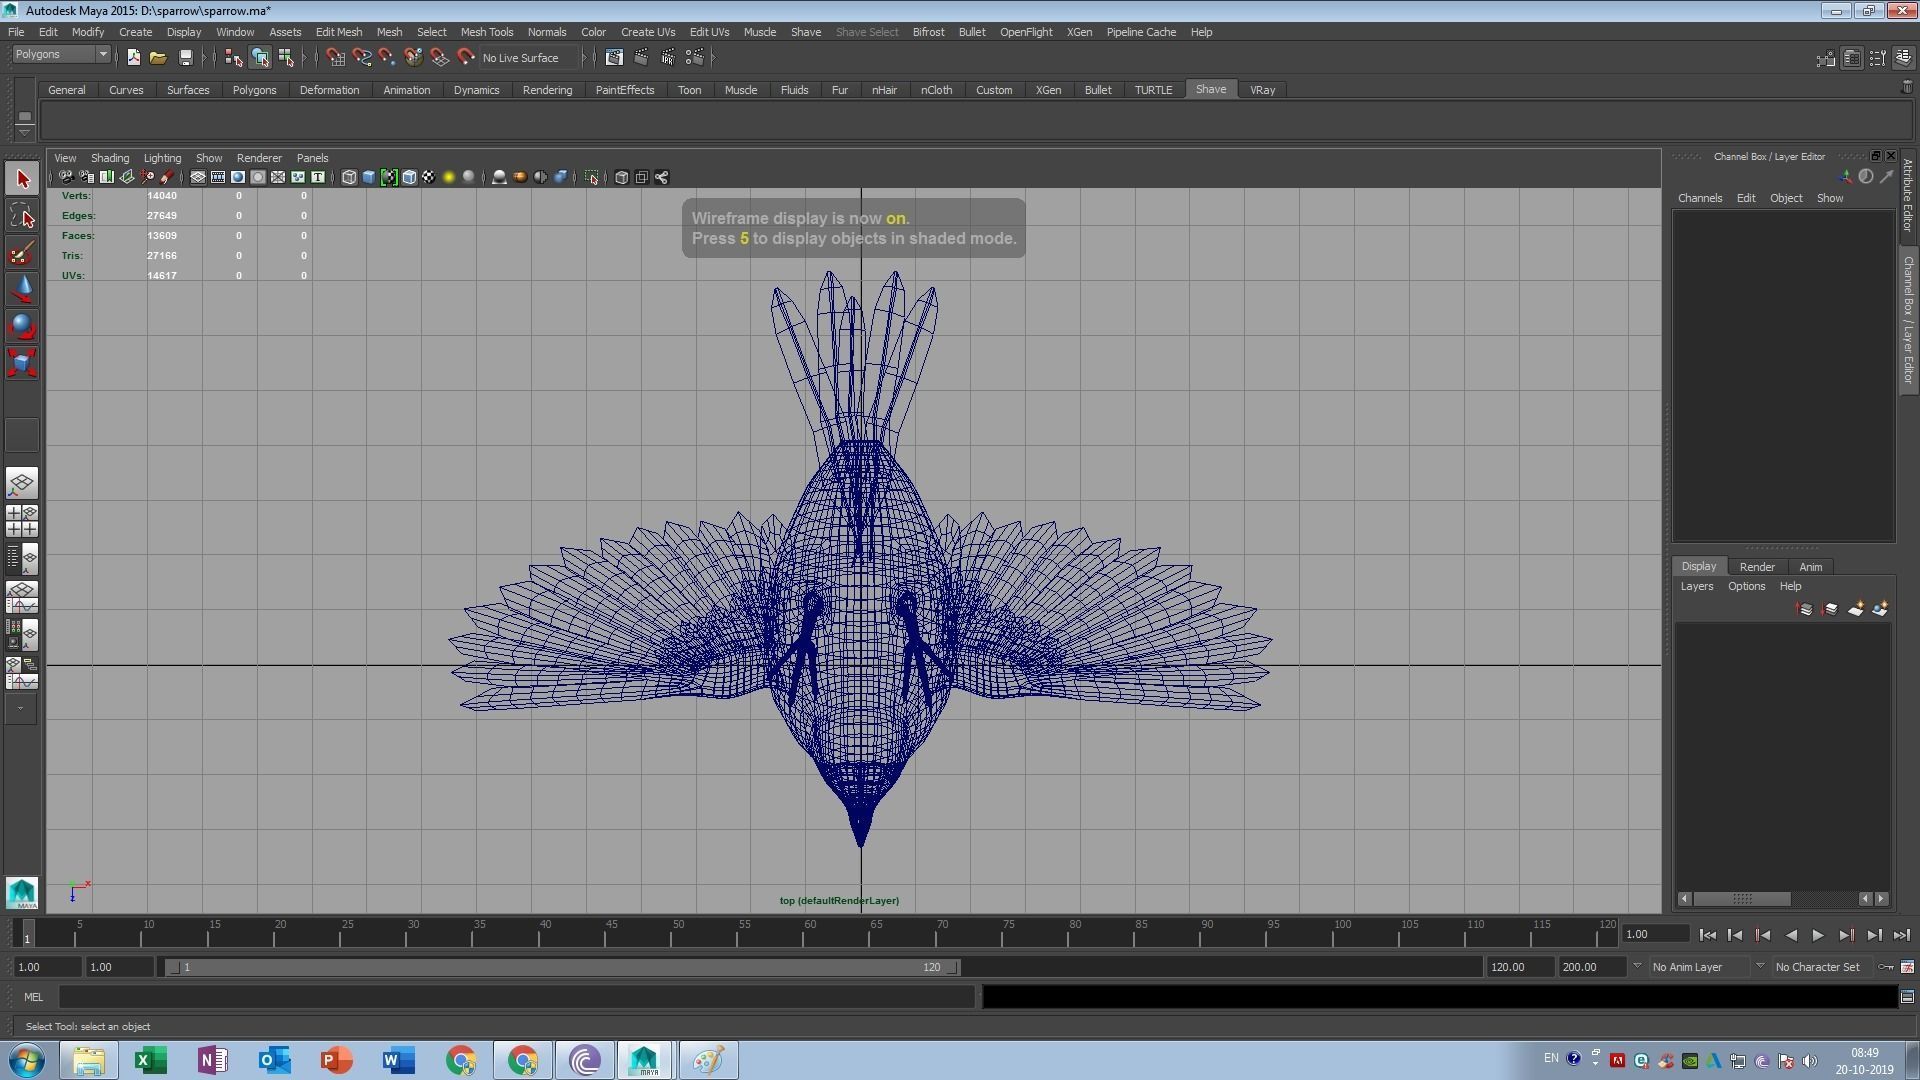
Task: Select by object type mode icon
Action: pyautogui.click(x=260, y=58)
